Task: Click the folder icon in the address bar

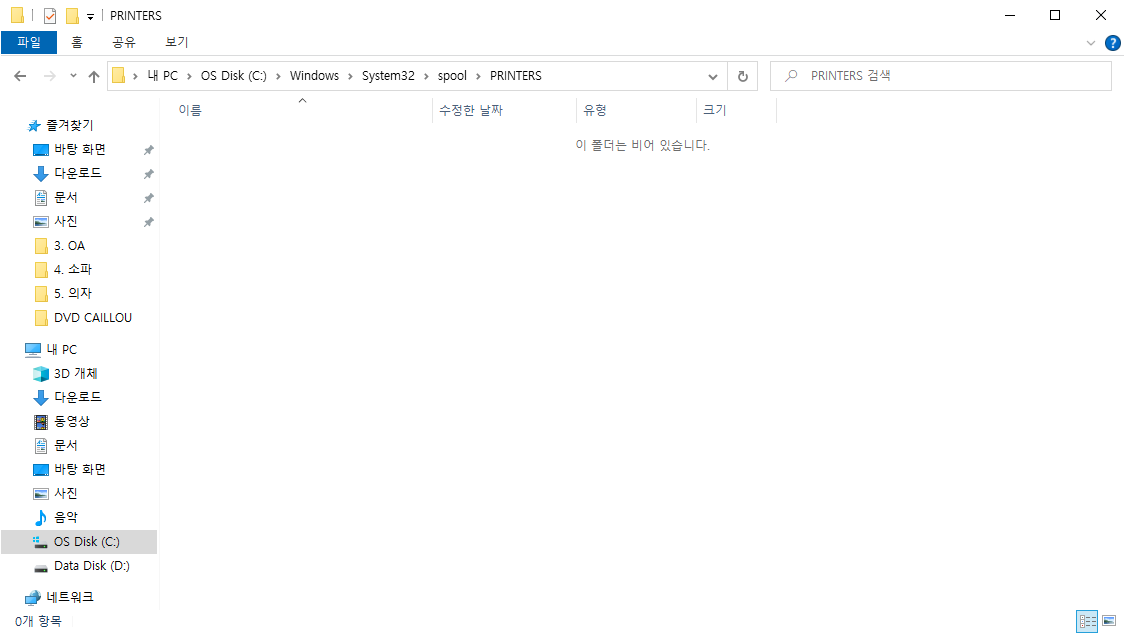Action: coord(119,76)
